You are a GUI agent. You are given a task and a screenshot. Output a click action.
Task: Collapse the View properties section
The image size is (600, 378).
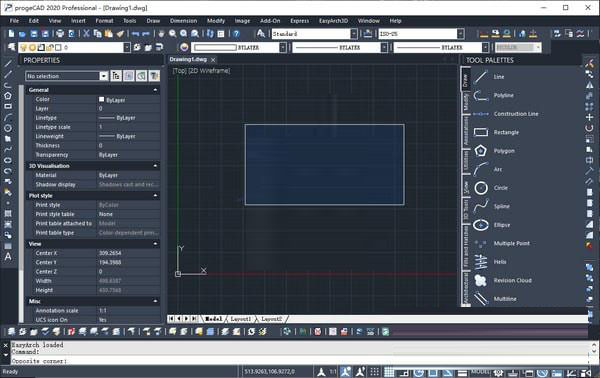[x=155, y=244]
